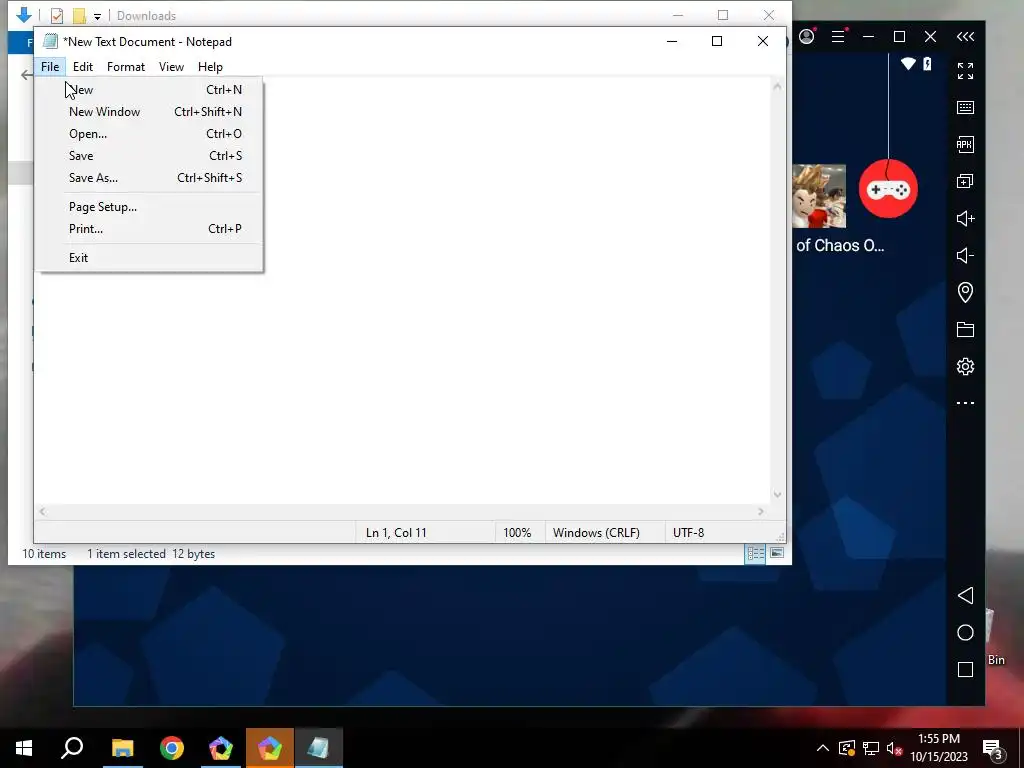Click the 'Windows (CRLF)' status entry
The height and width of the screenshot is (768, 1024).
pyautogui.click(x=596, y=533)
